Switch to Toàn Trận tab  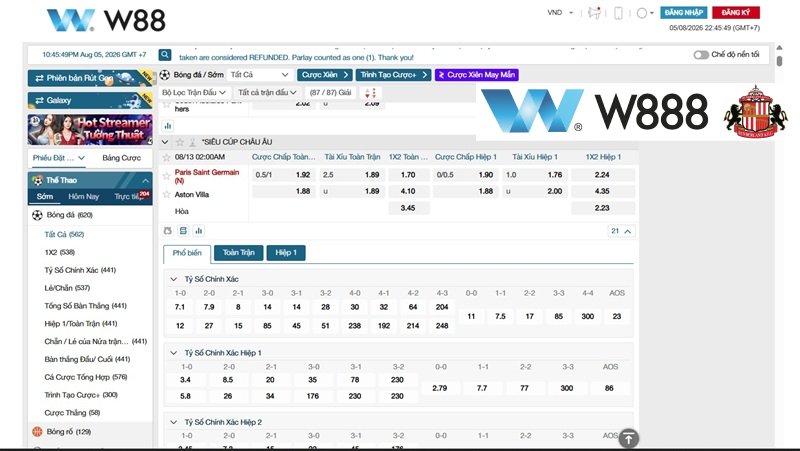(x=238, y=253)
